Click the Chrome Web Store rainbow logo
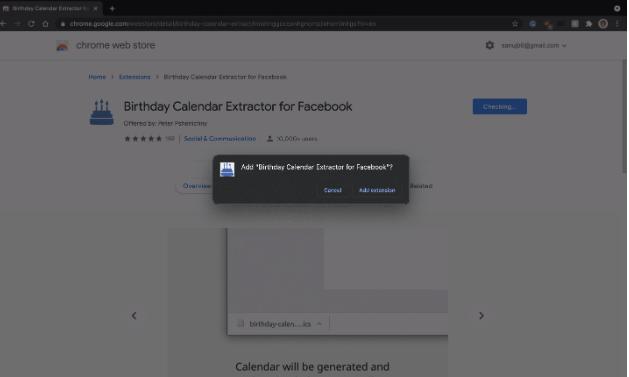 coord(62,46)
